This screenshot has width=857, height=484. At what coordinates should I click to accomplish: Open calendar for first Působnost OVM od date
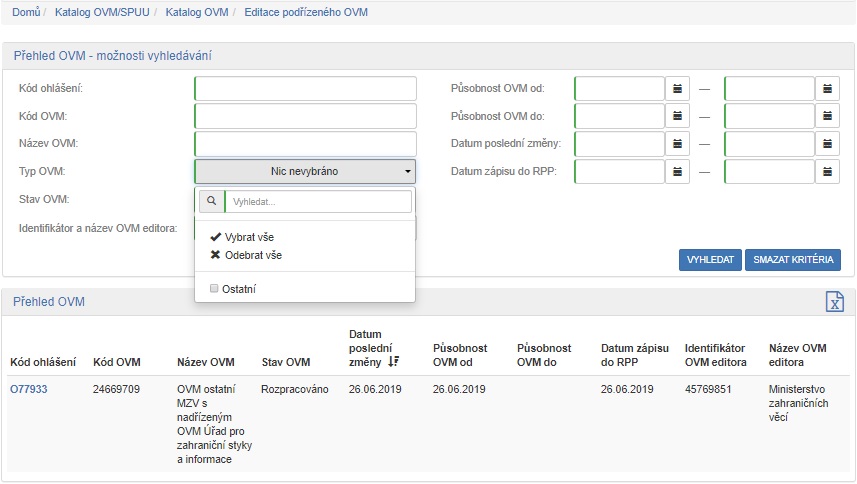click(x=678, y=89)
